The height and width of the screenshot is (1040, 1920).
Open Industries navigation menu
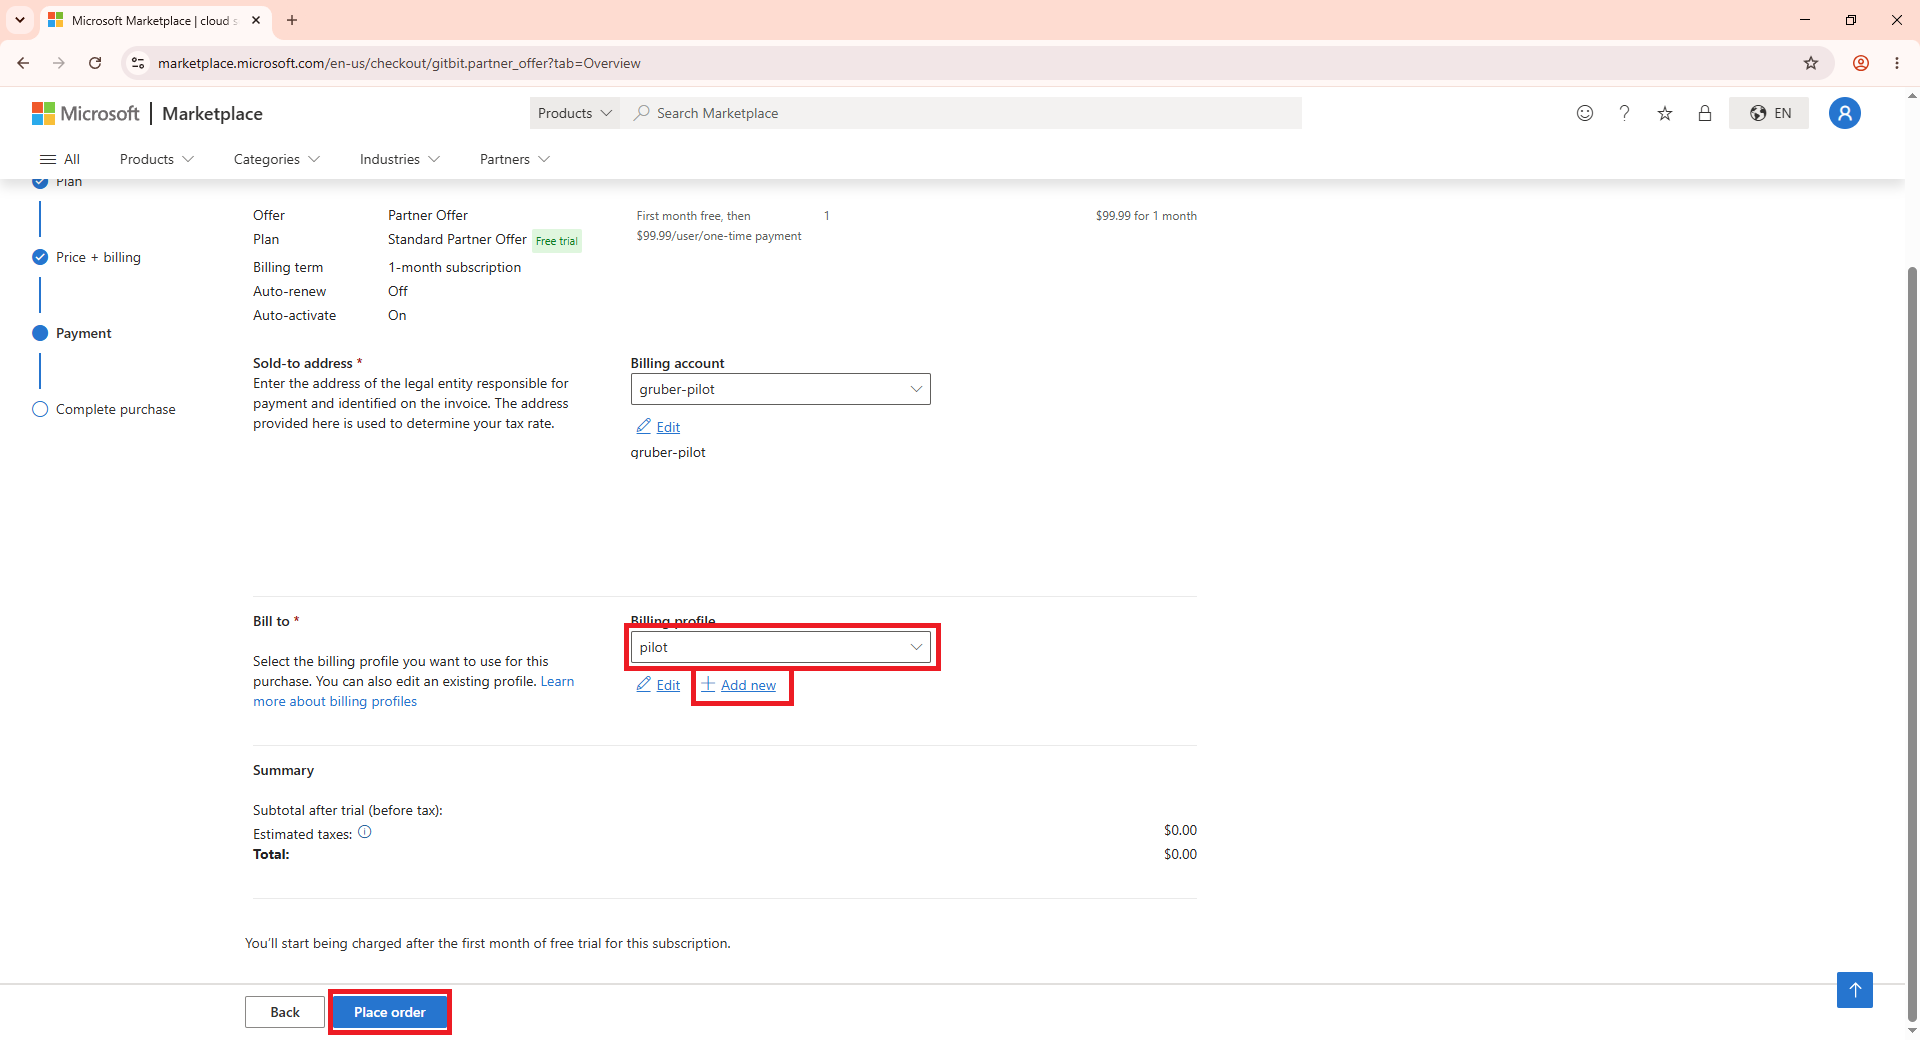[x=400, y=159]
